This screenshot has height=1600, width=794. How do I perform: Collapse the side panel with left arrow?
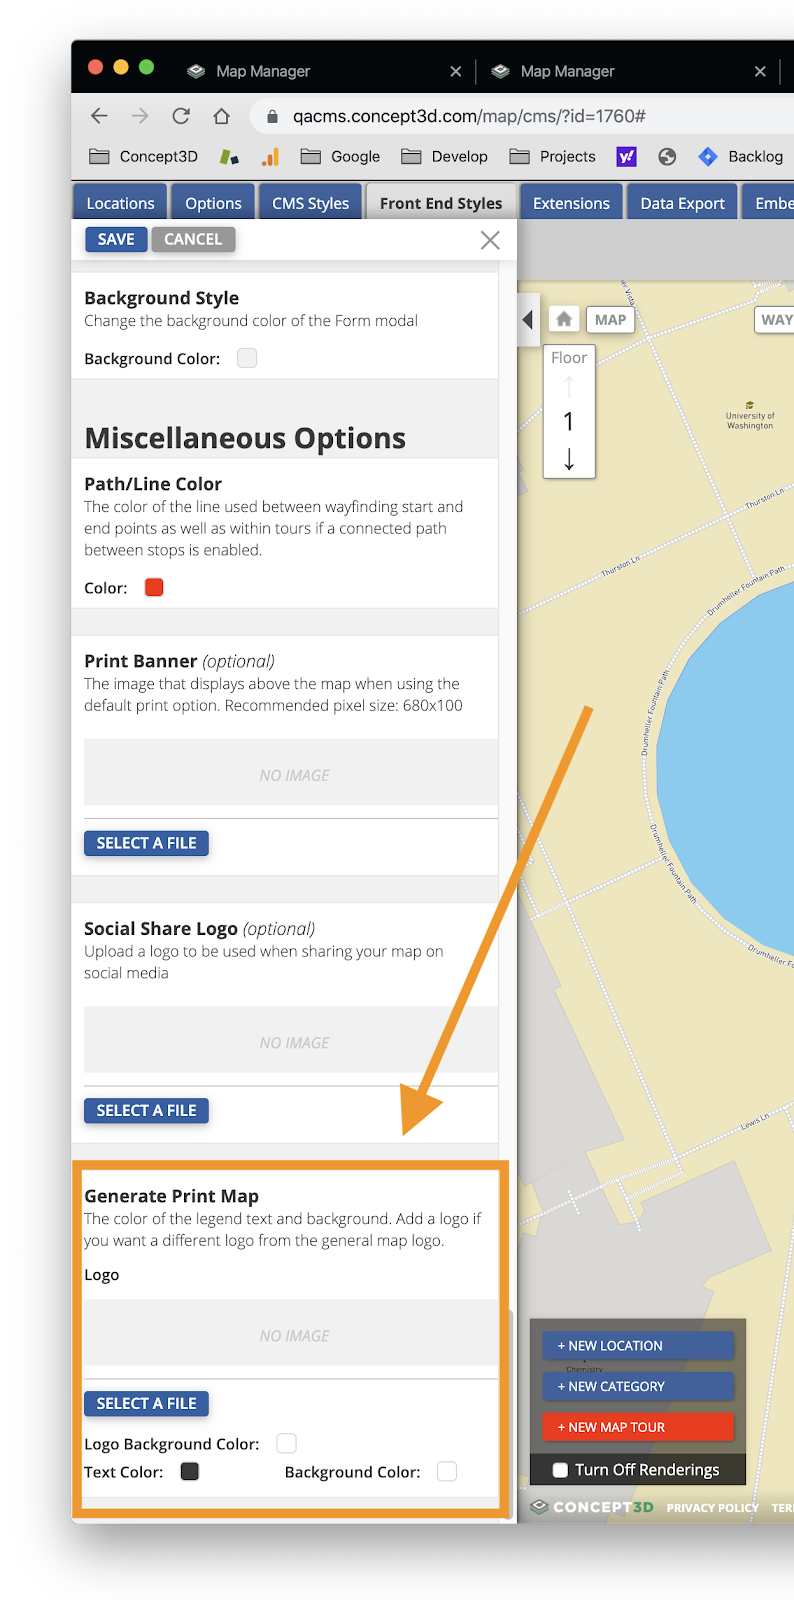(528, 320)
